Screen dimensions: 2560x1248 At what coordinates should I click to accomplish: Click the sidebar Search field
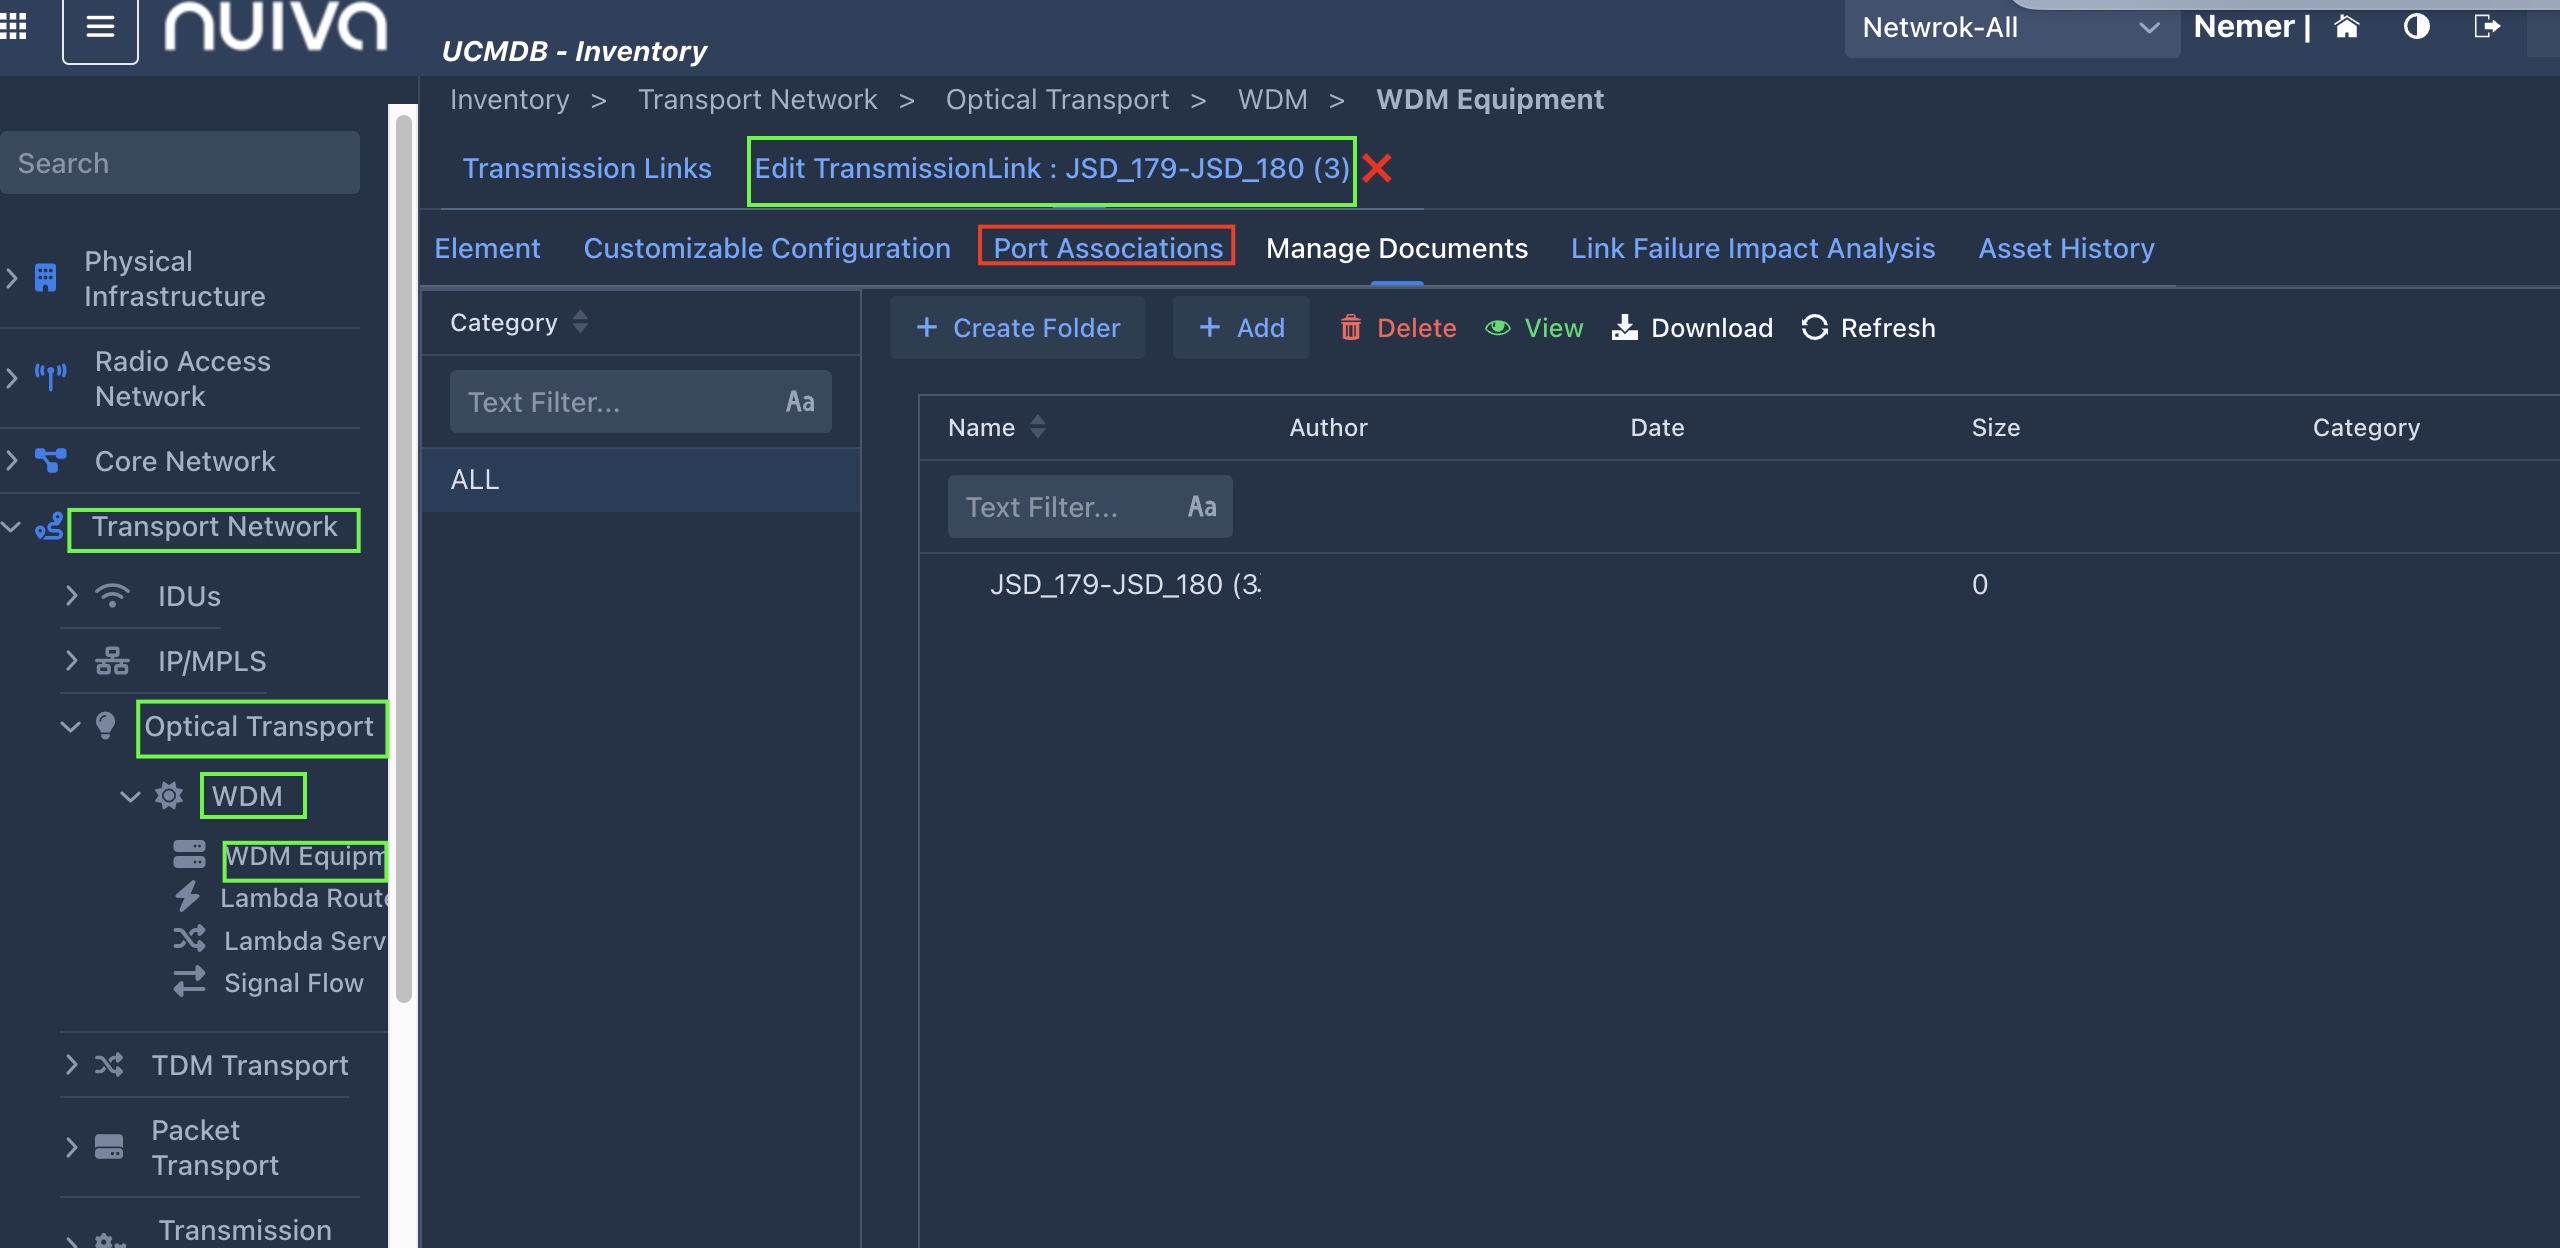coord(180,163)
